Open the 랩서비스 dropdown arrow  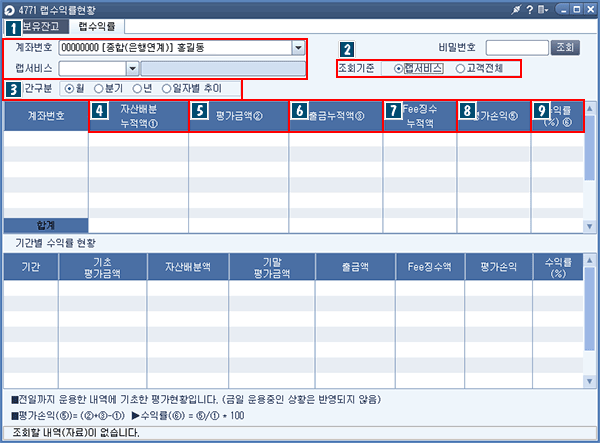pos(132,69)
